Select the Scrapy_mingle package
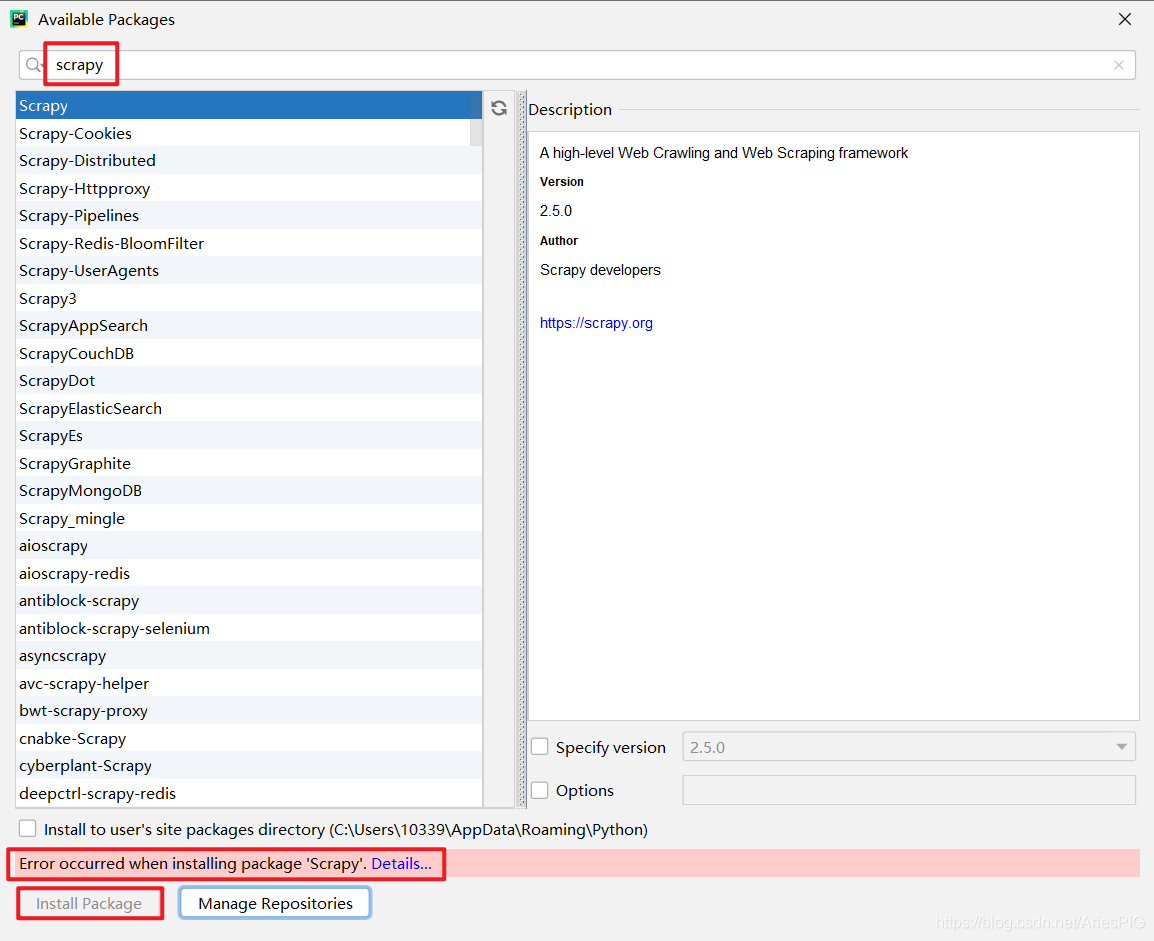Image resolution: width=1154 pixels, height=941 pixels. tap(249, 518)
